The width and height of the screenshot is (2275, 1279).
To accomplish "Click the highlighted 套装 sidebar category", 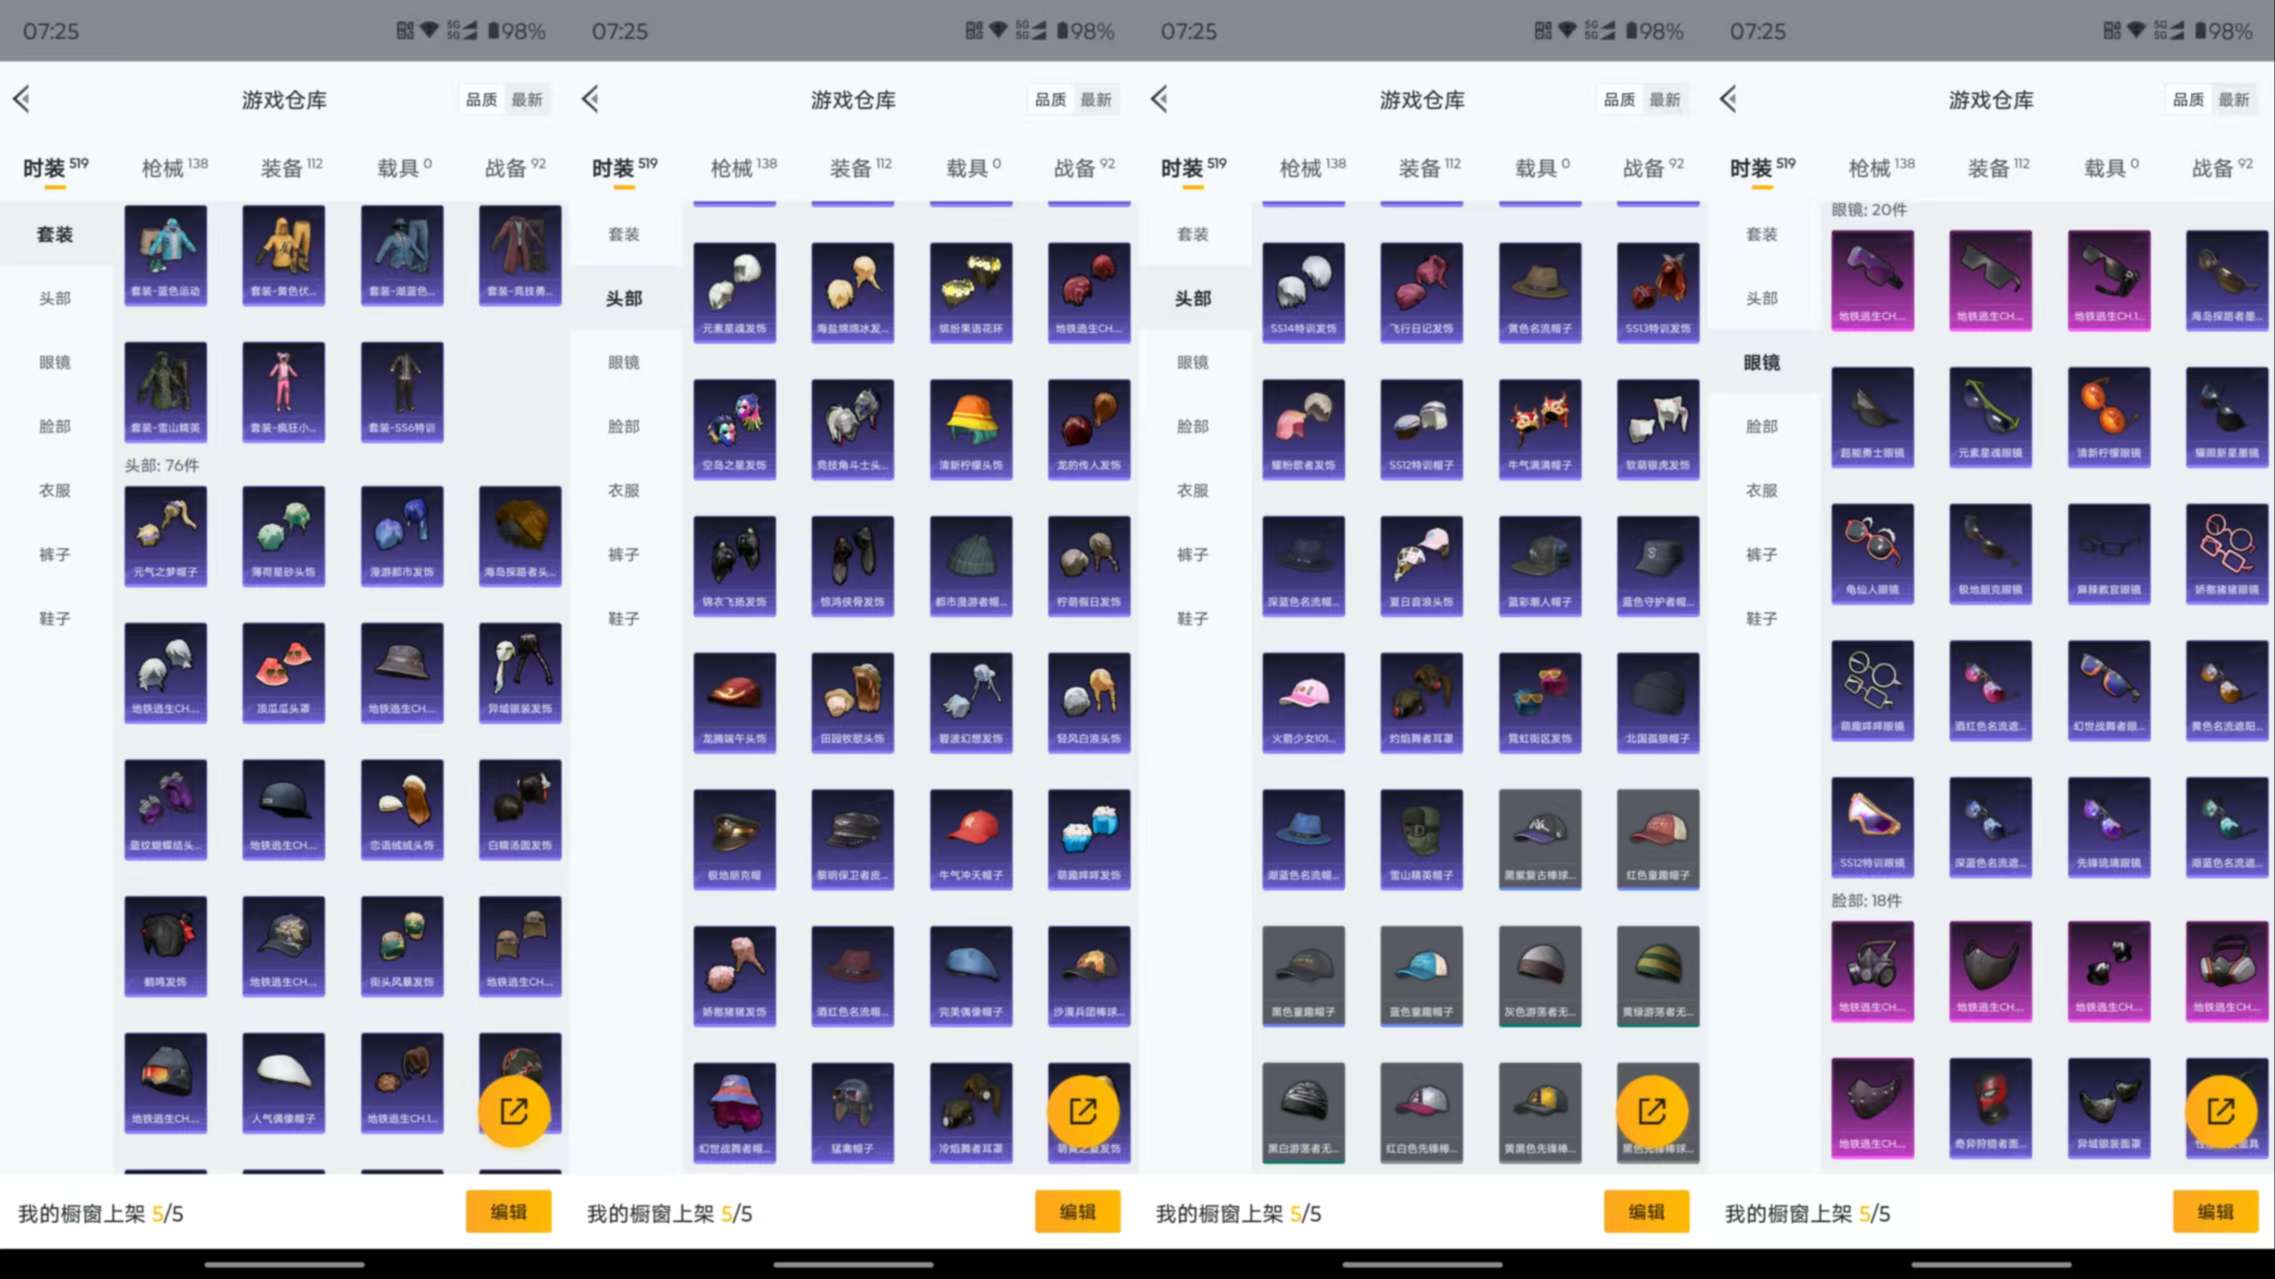I will [x=55, y=234].
